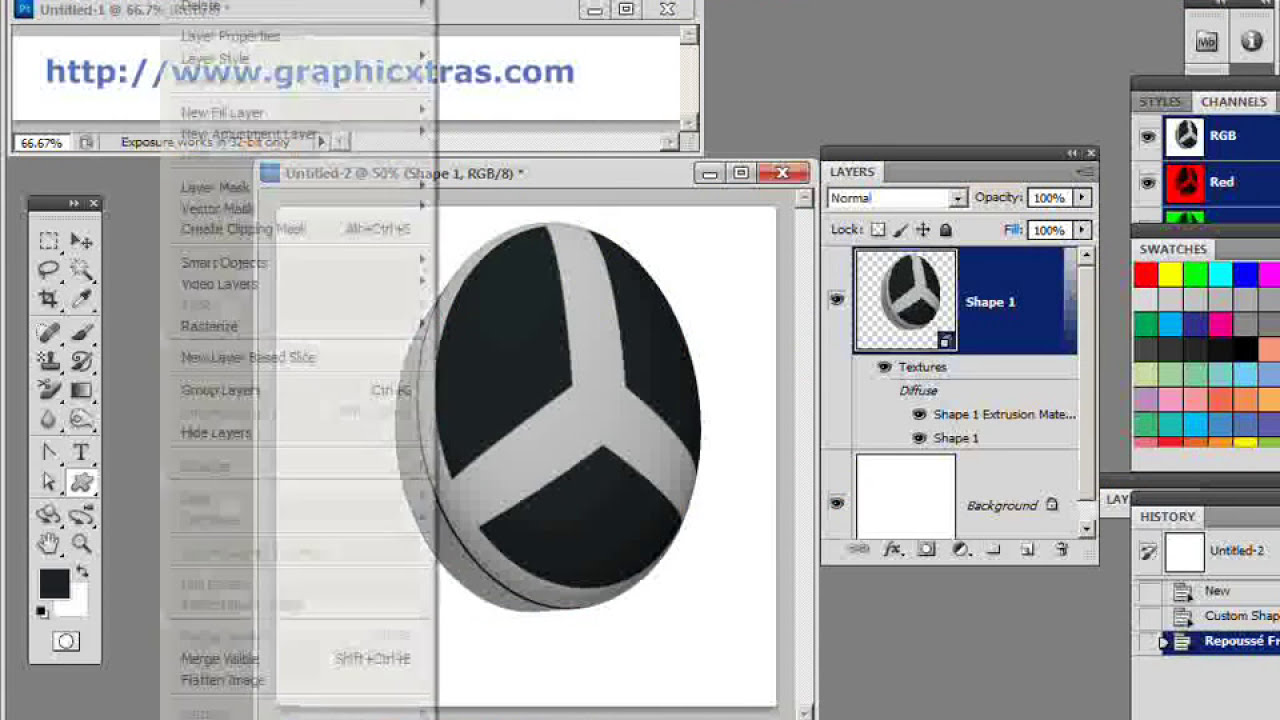Image resolution: width=1280 pixels, height=720 pixels.
Task: Hide the Shape 1 layer
Action: pyautogui.click(x=837, y=299)
